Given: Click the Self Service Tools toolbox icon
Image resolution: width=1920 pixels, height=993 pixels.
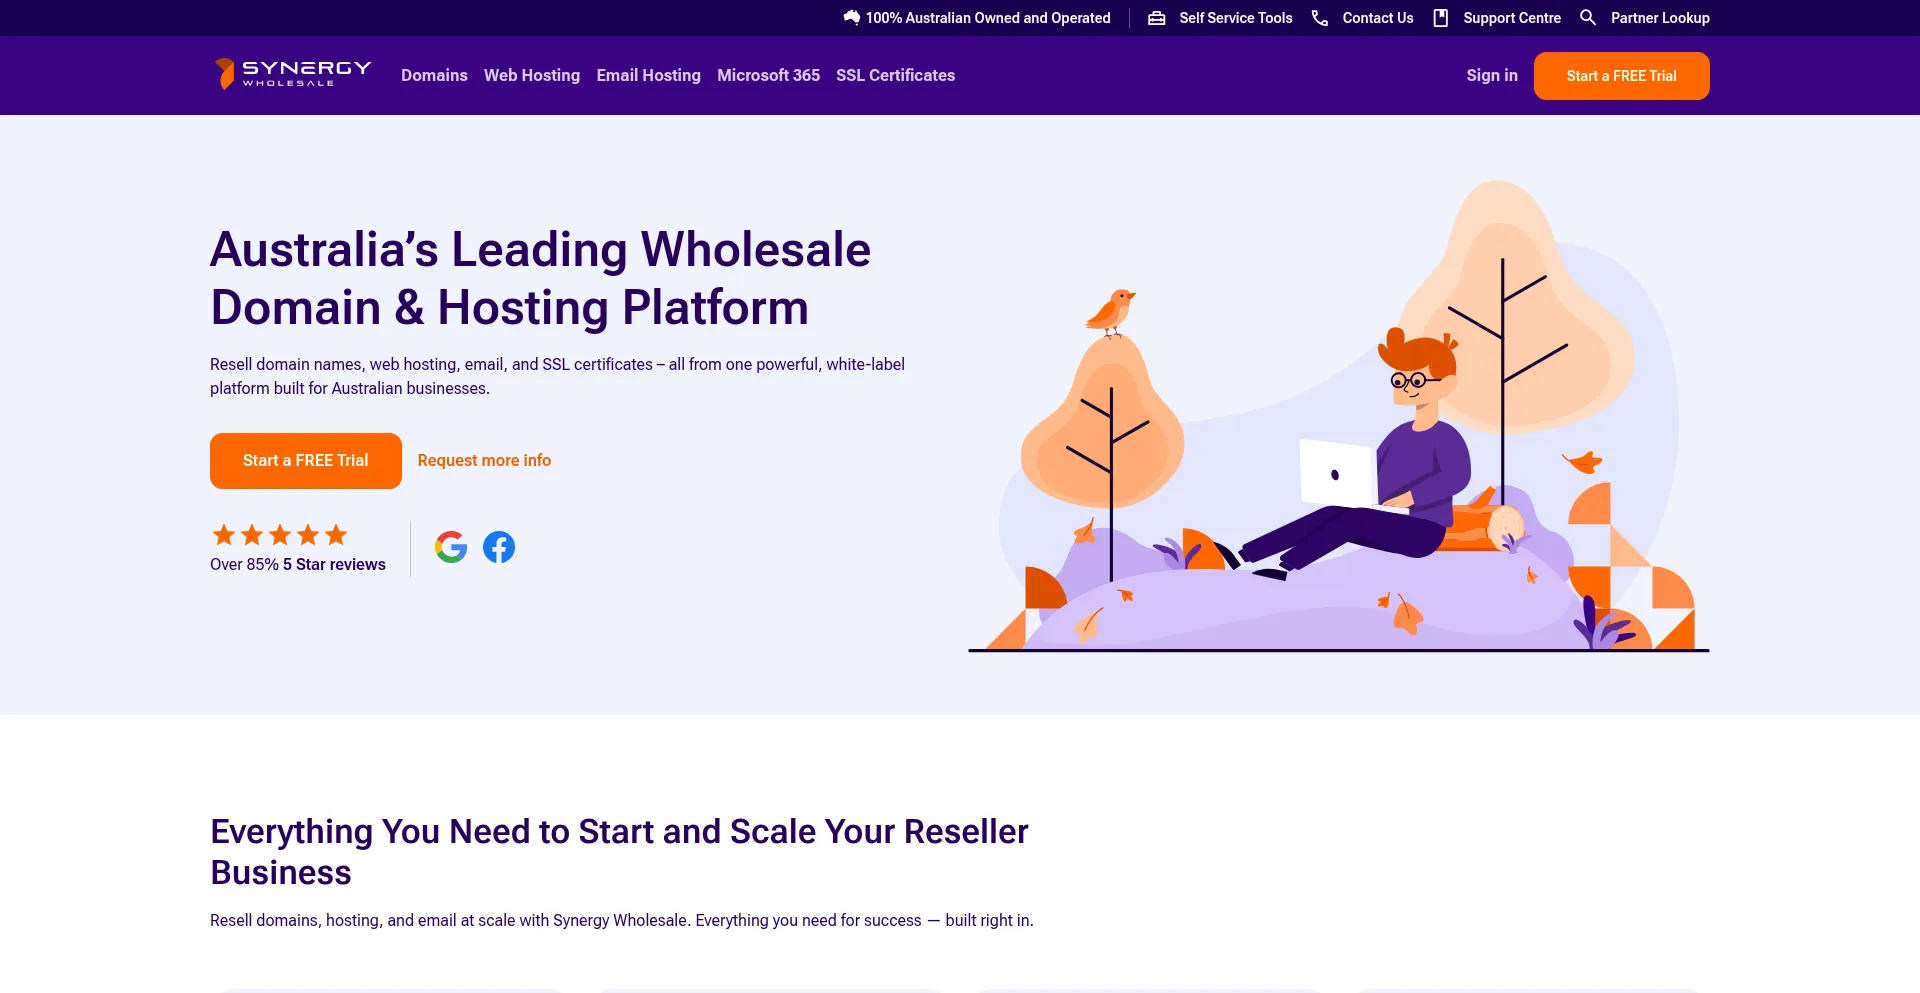Looking at the screenshot, I should (x=1156, y=18).
